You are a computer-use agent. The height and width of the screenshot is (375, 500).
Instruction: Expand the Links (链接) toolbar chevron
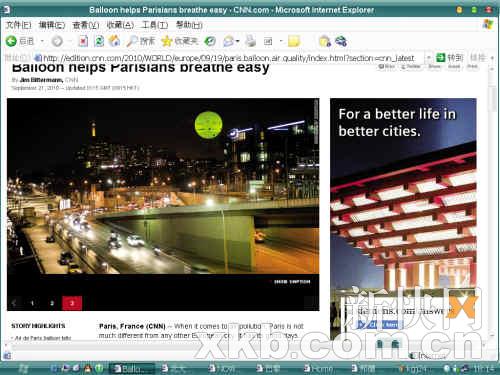(493, 58)
